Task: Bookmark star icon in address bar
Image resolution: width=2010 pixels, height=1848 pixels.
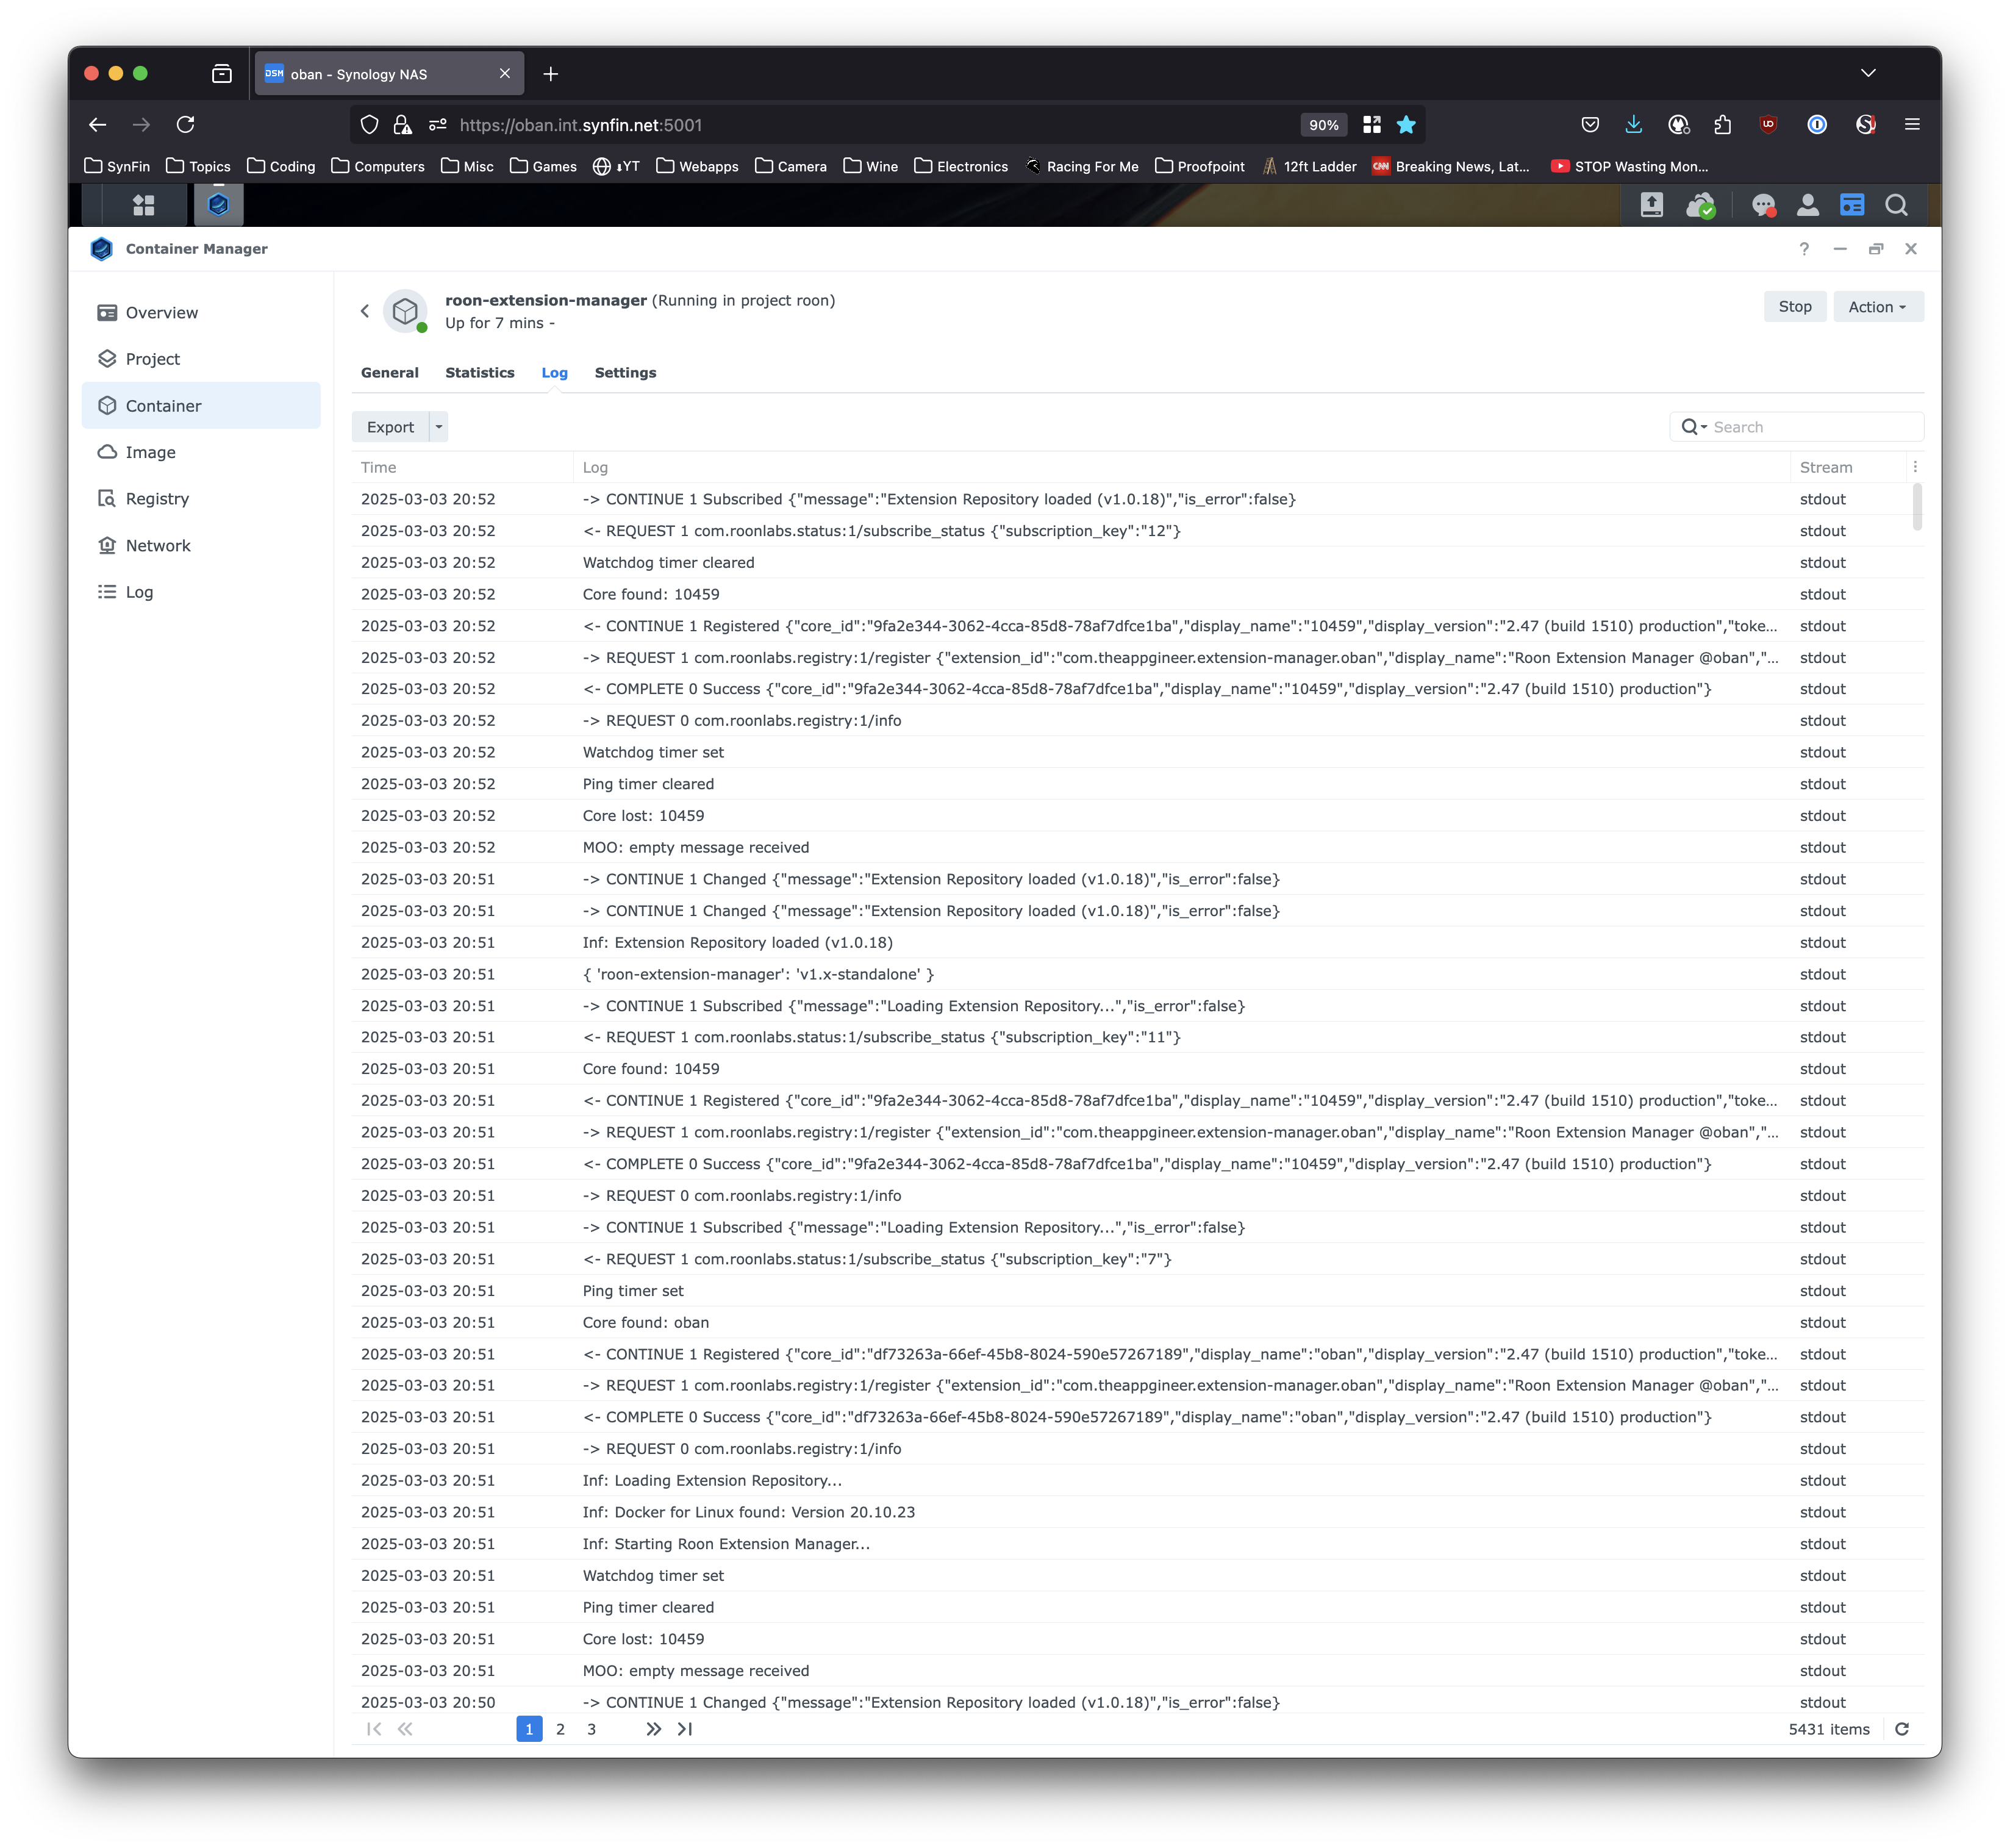Action: (x=1406, y=124)
